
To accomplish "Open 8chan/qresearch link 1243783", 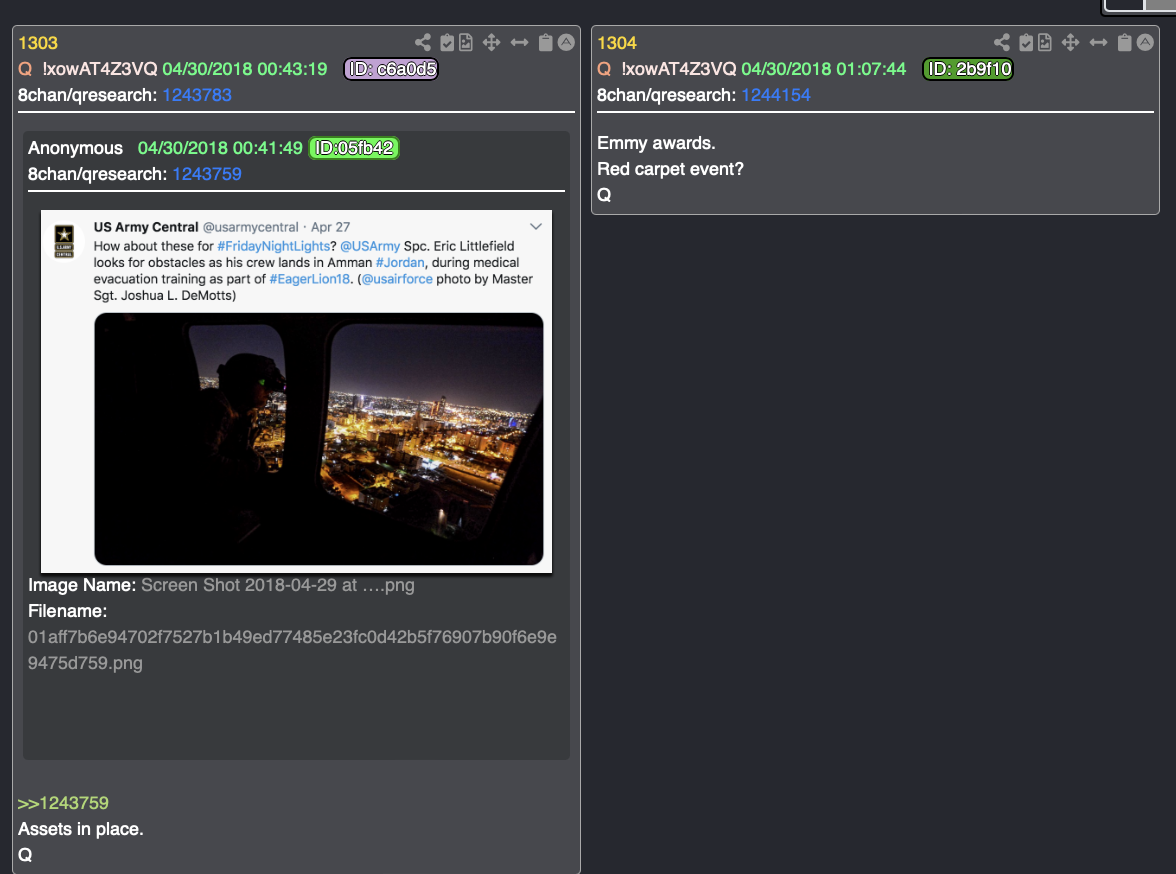I will coord(197,95).
